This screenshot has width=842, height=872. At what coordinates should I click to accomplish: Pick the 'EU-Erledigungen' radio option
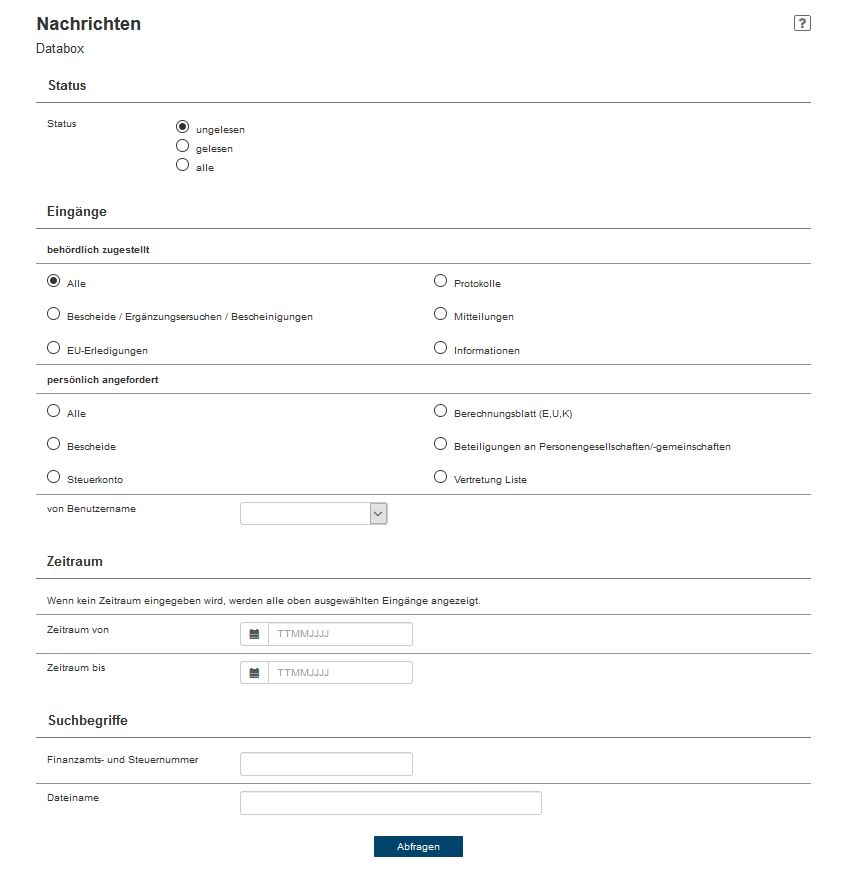pyautogui.click(x=54, y=348)
